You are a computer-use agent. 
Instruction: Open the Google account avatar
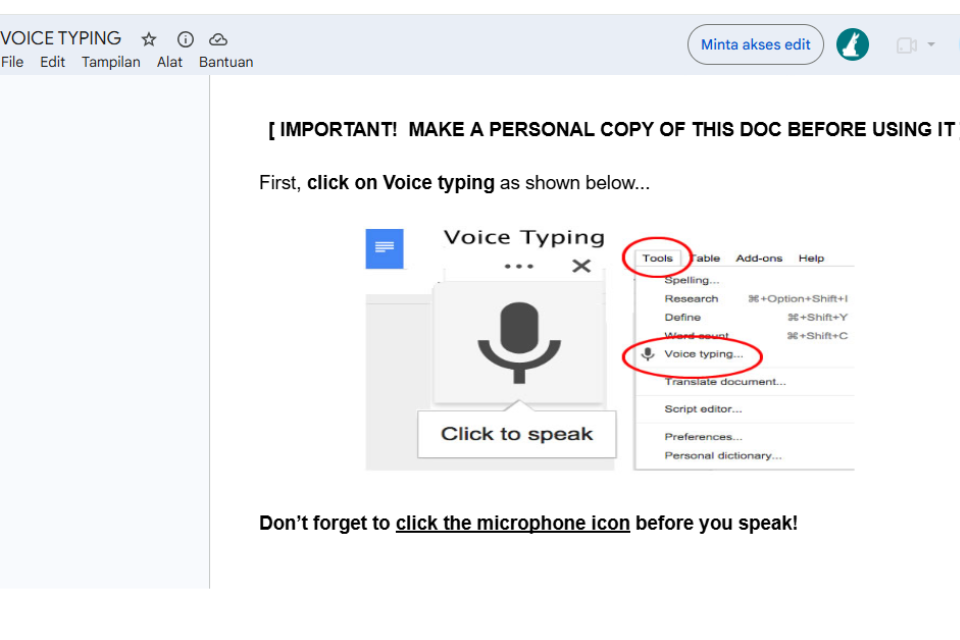pos(852,45)
